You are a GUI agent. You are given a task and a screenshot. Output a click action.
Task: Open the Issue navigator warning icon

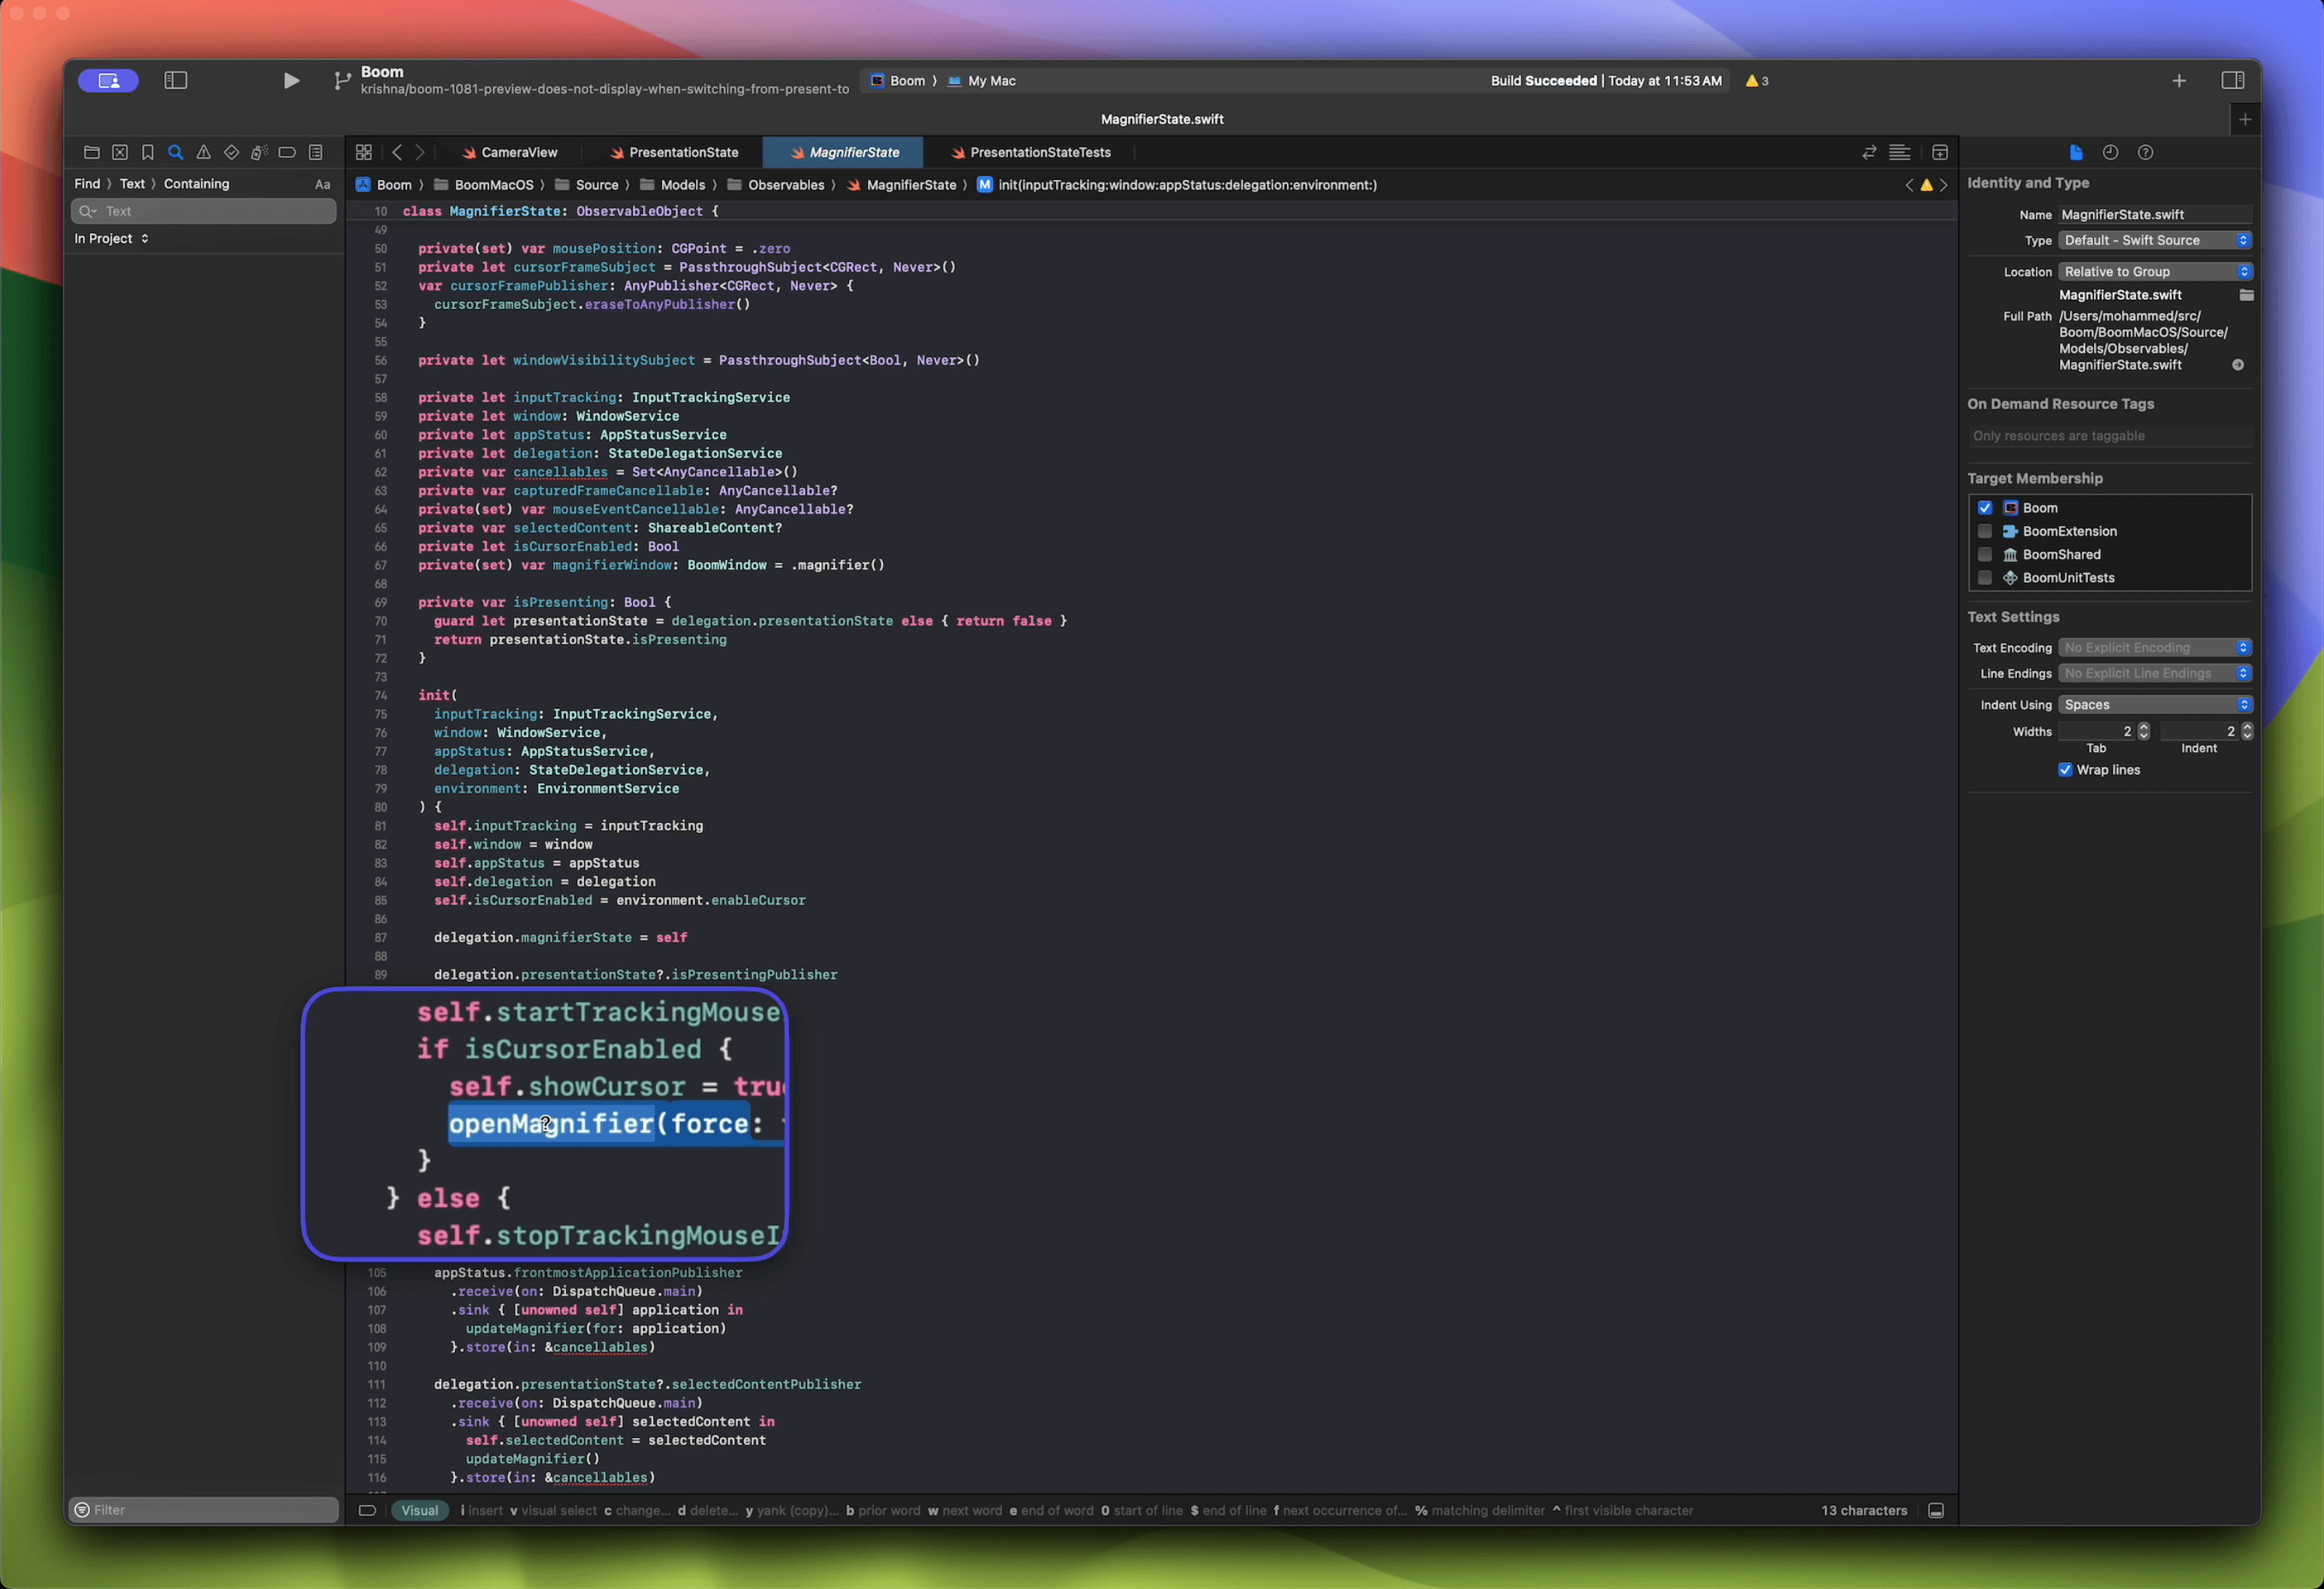[204, 153]
